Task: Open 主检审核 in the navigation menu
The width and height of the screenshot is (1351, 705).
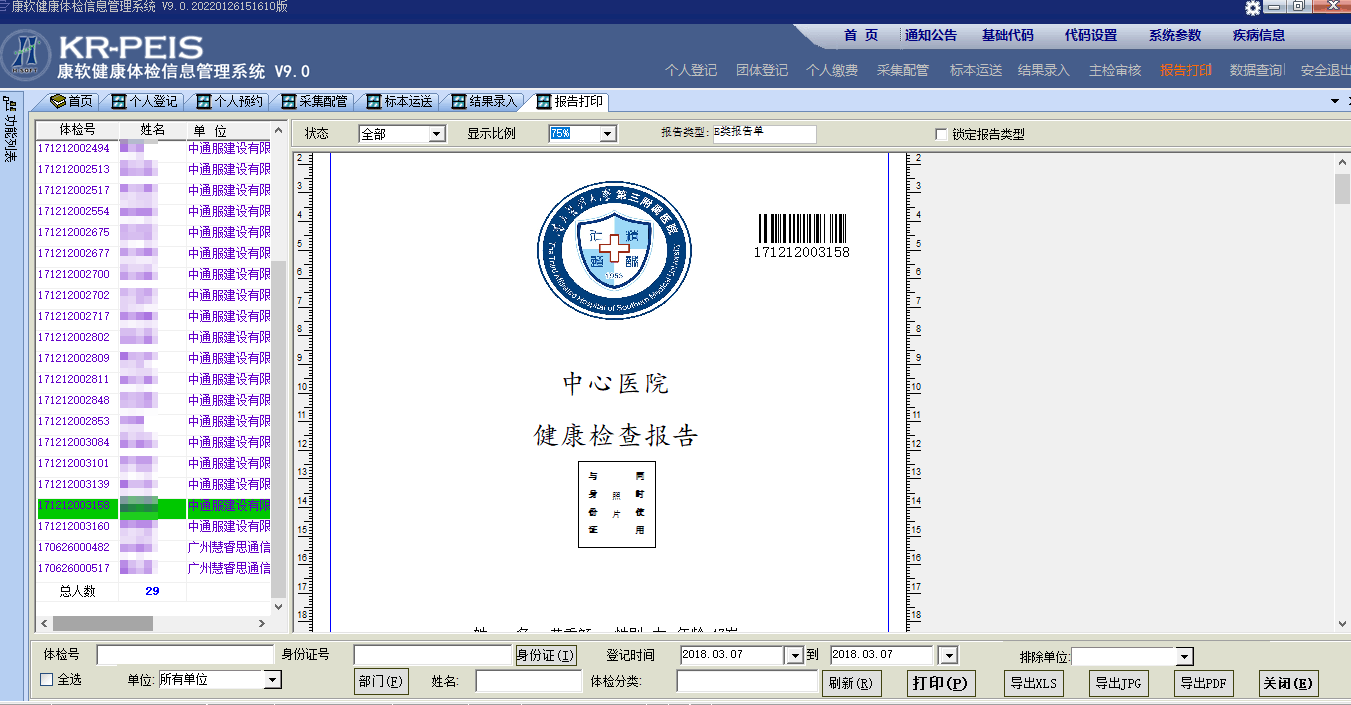Action: pos(1114,70)
